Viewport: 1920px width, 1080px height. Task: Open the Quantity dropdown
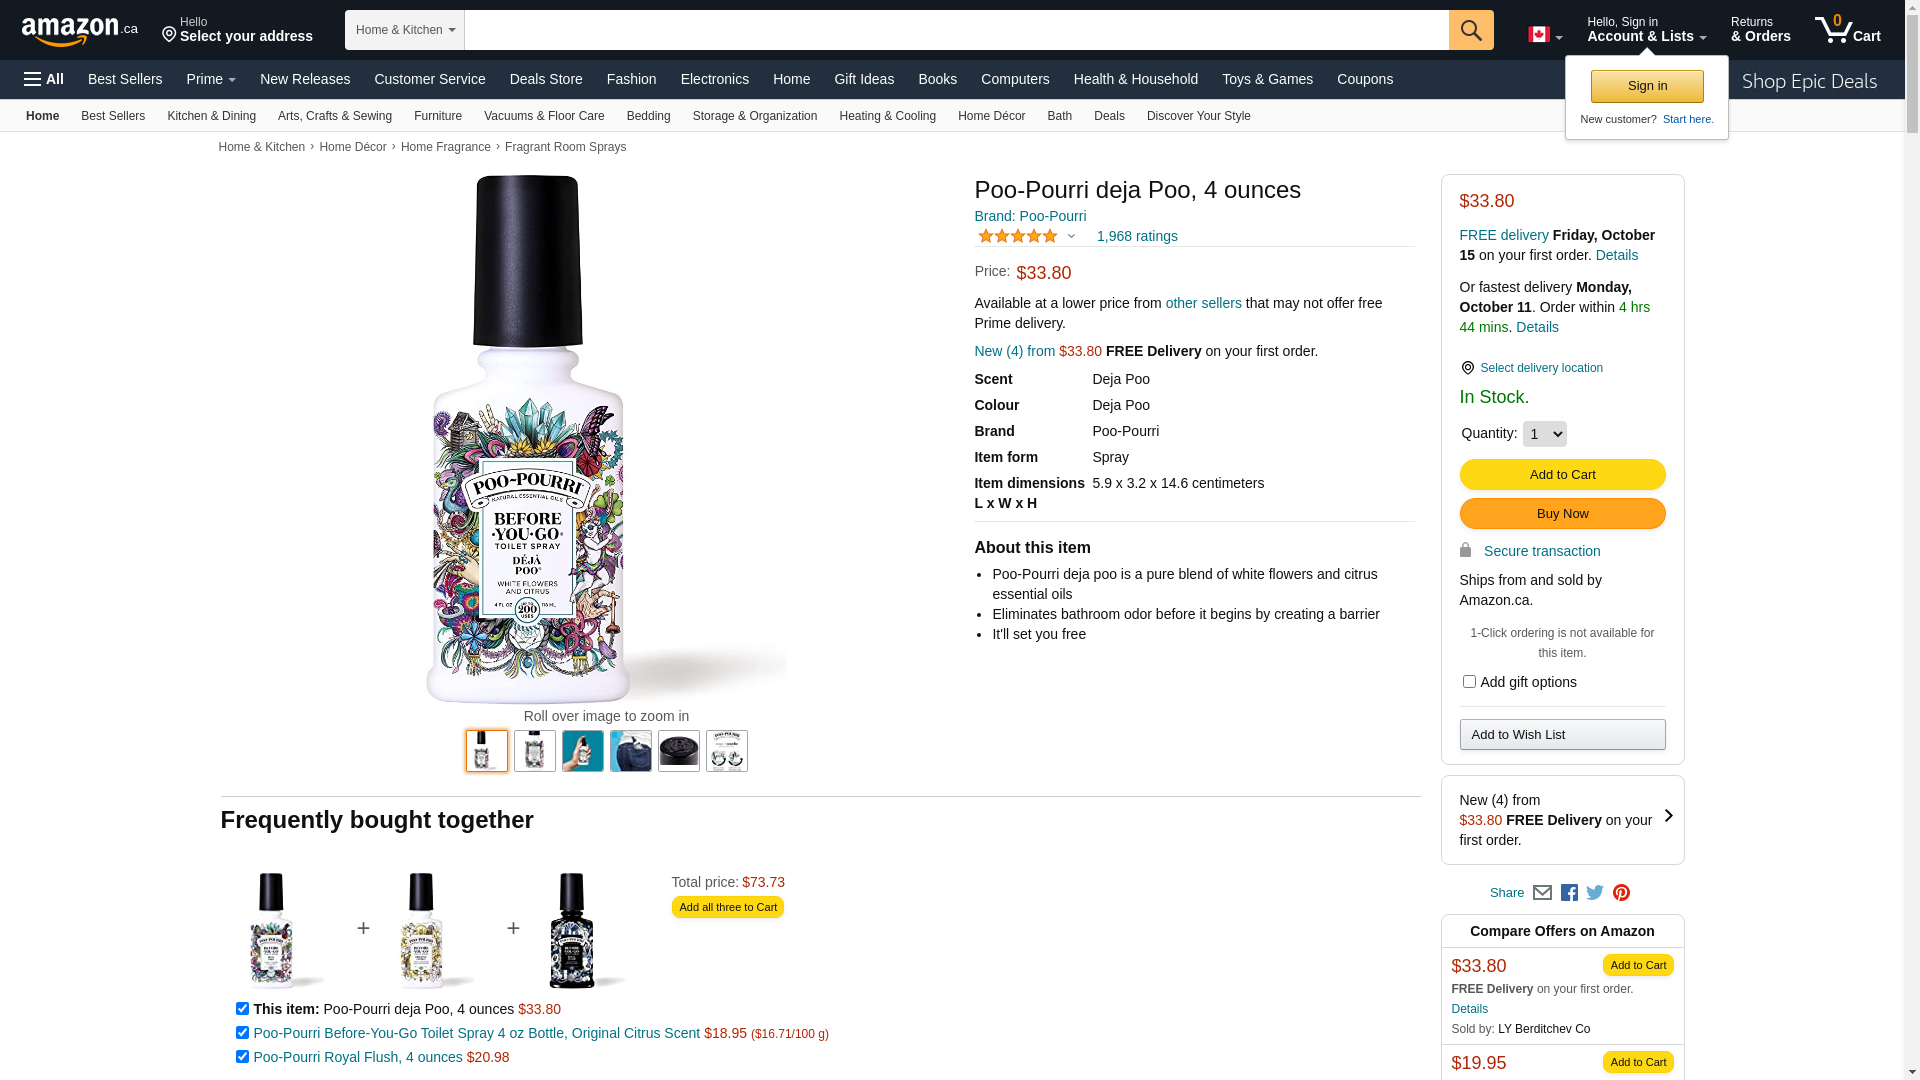[1544, 434]
